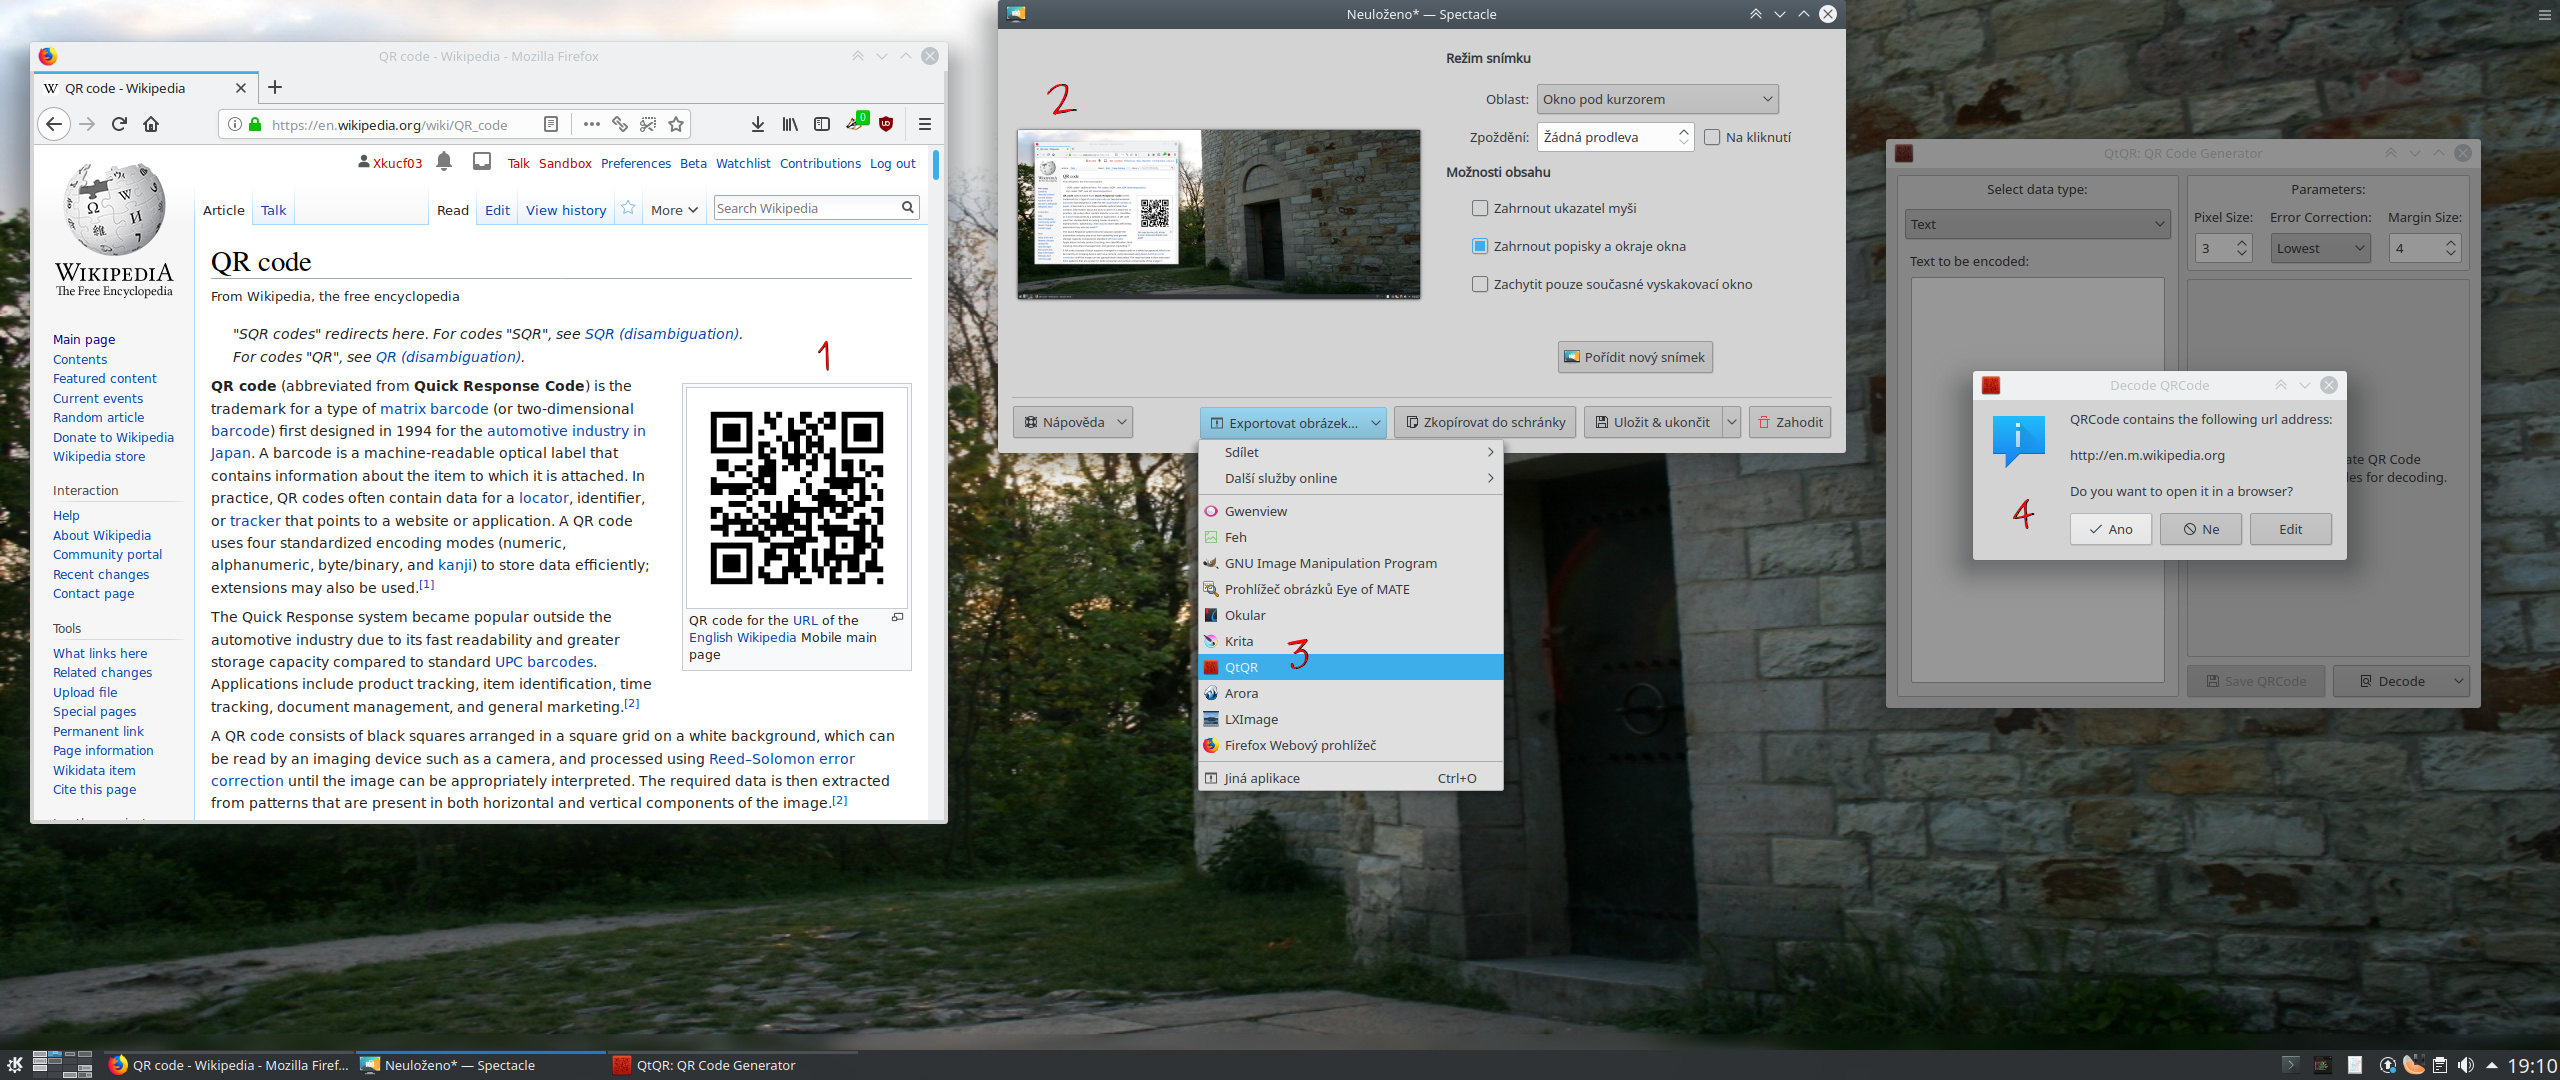Select QtQR in export menu
2560x1080 pixels.
1351,667
